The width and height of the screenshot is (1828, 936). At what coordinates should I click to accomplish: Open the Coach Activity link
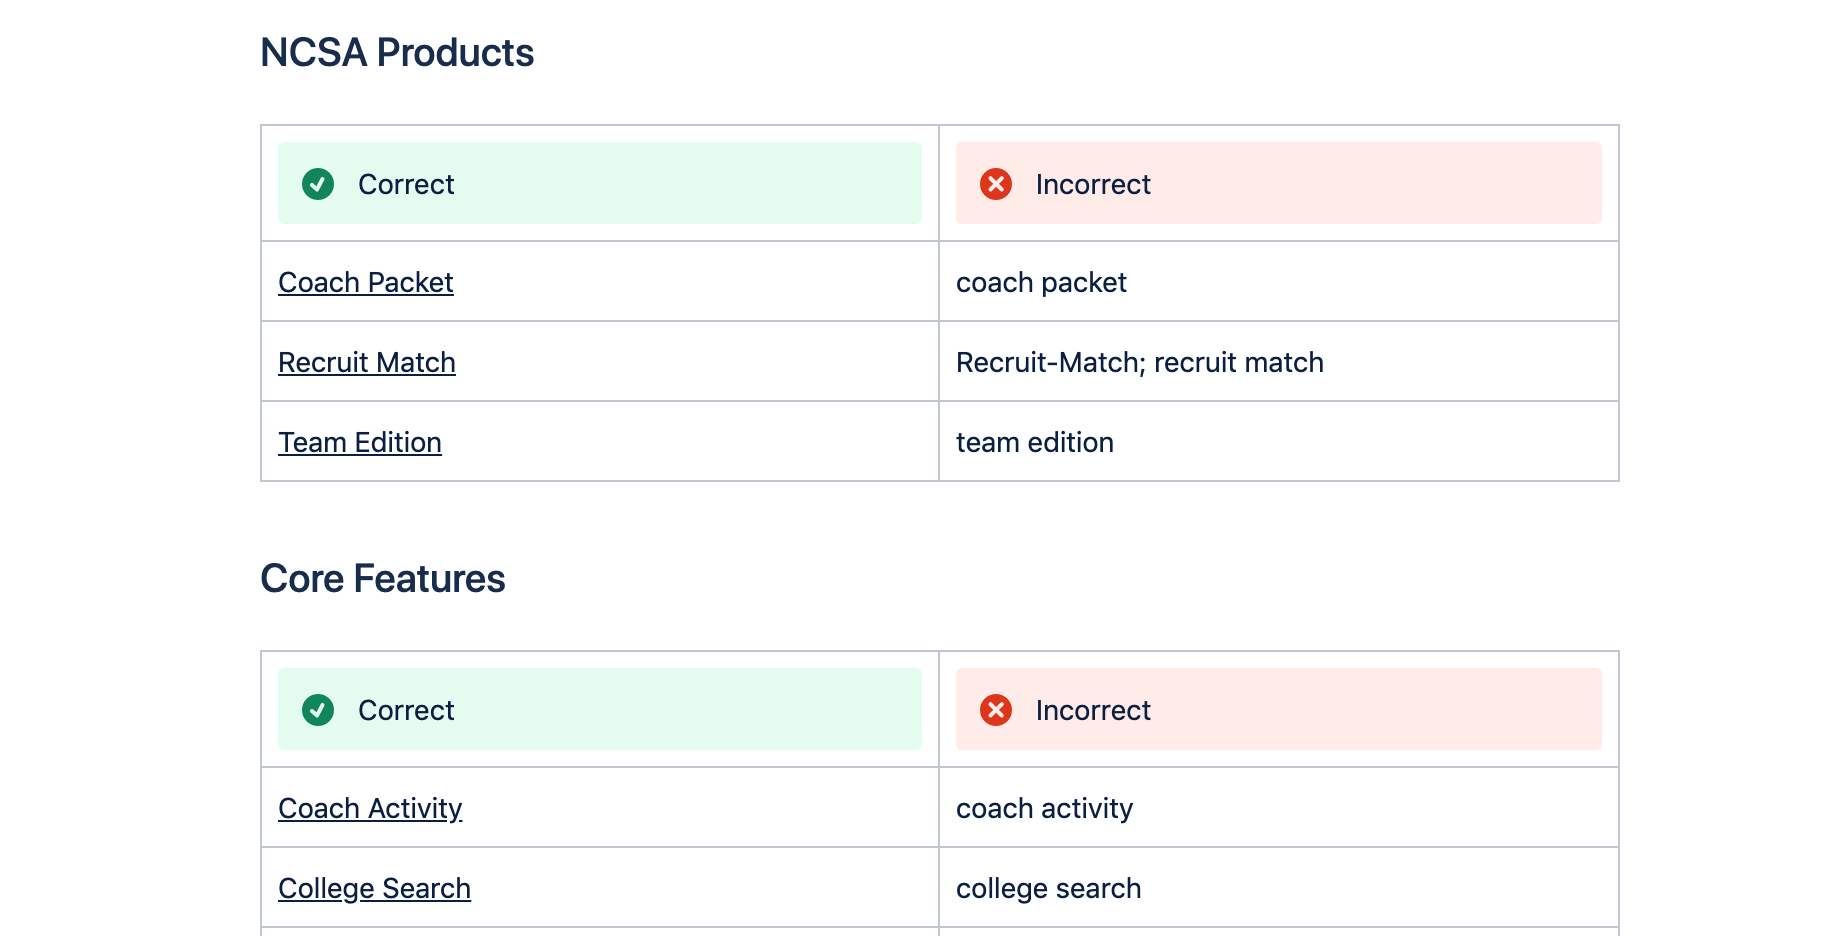[370, 809]
